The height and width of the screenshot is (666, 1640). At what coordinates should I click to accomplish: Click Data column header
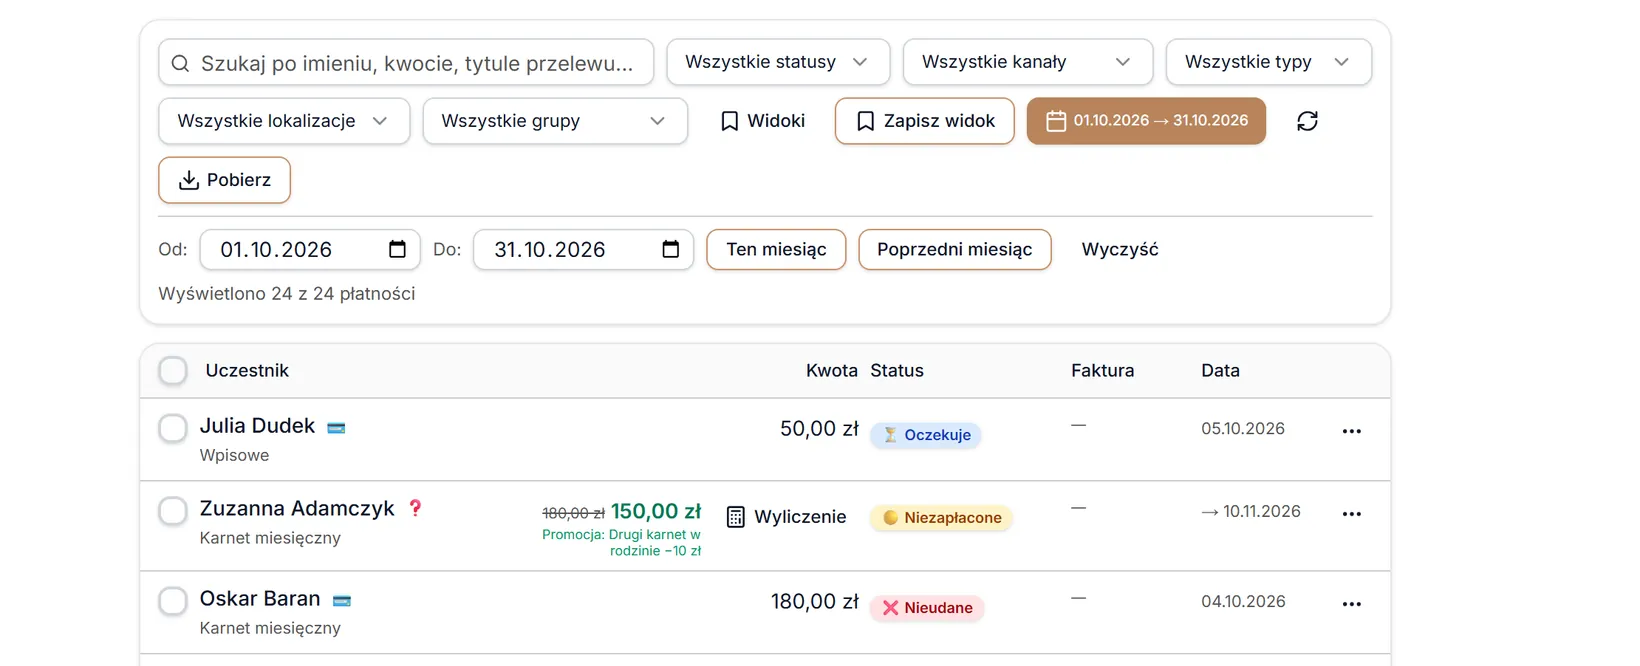click(1220, 370)
